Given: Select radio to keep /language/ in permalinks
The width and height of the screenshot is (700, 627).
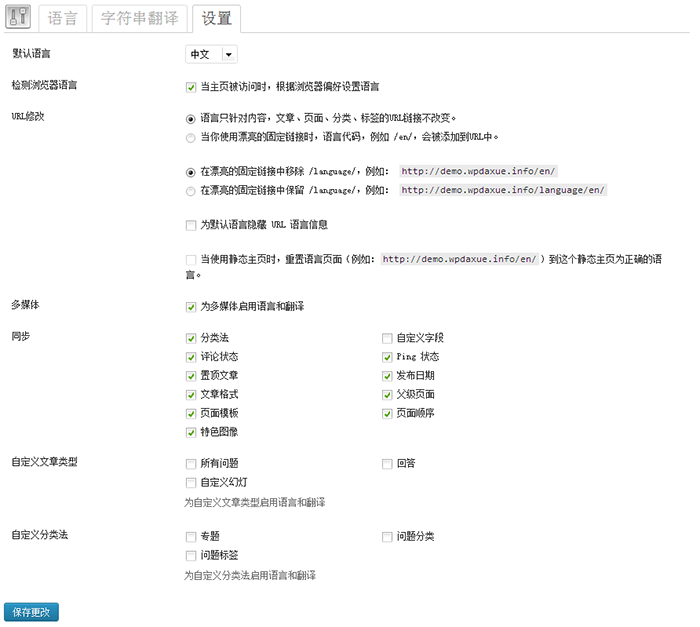Looking at the screenshot, I should pos(191,190).
